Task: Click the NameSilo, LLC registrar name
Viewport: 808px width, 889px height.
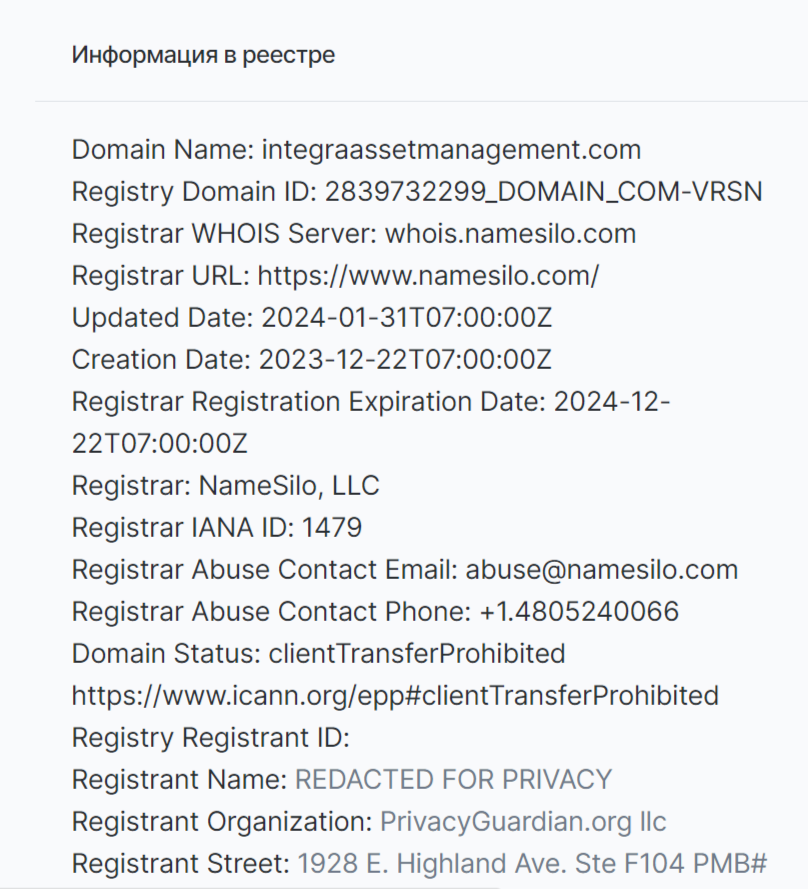Action: [287, 486]
